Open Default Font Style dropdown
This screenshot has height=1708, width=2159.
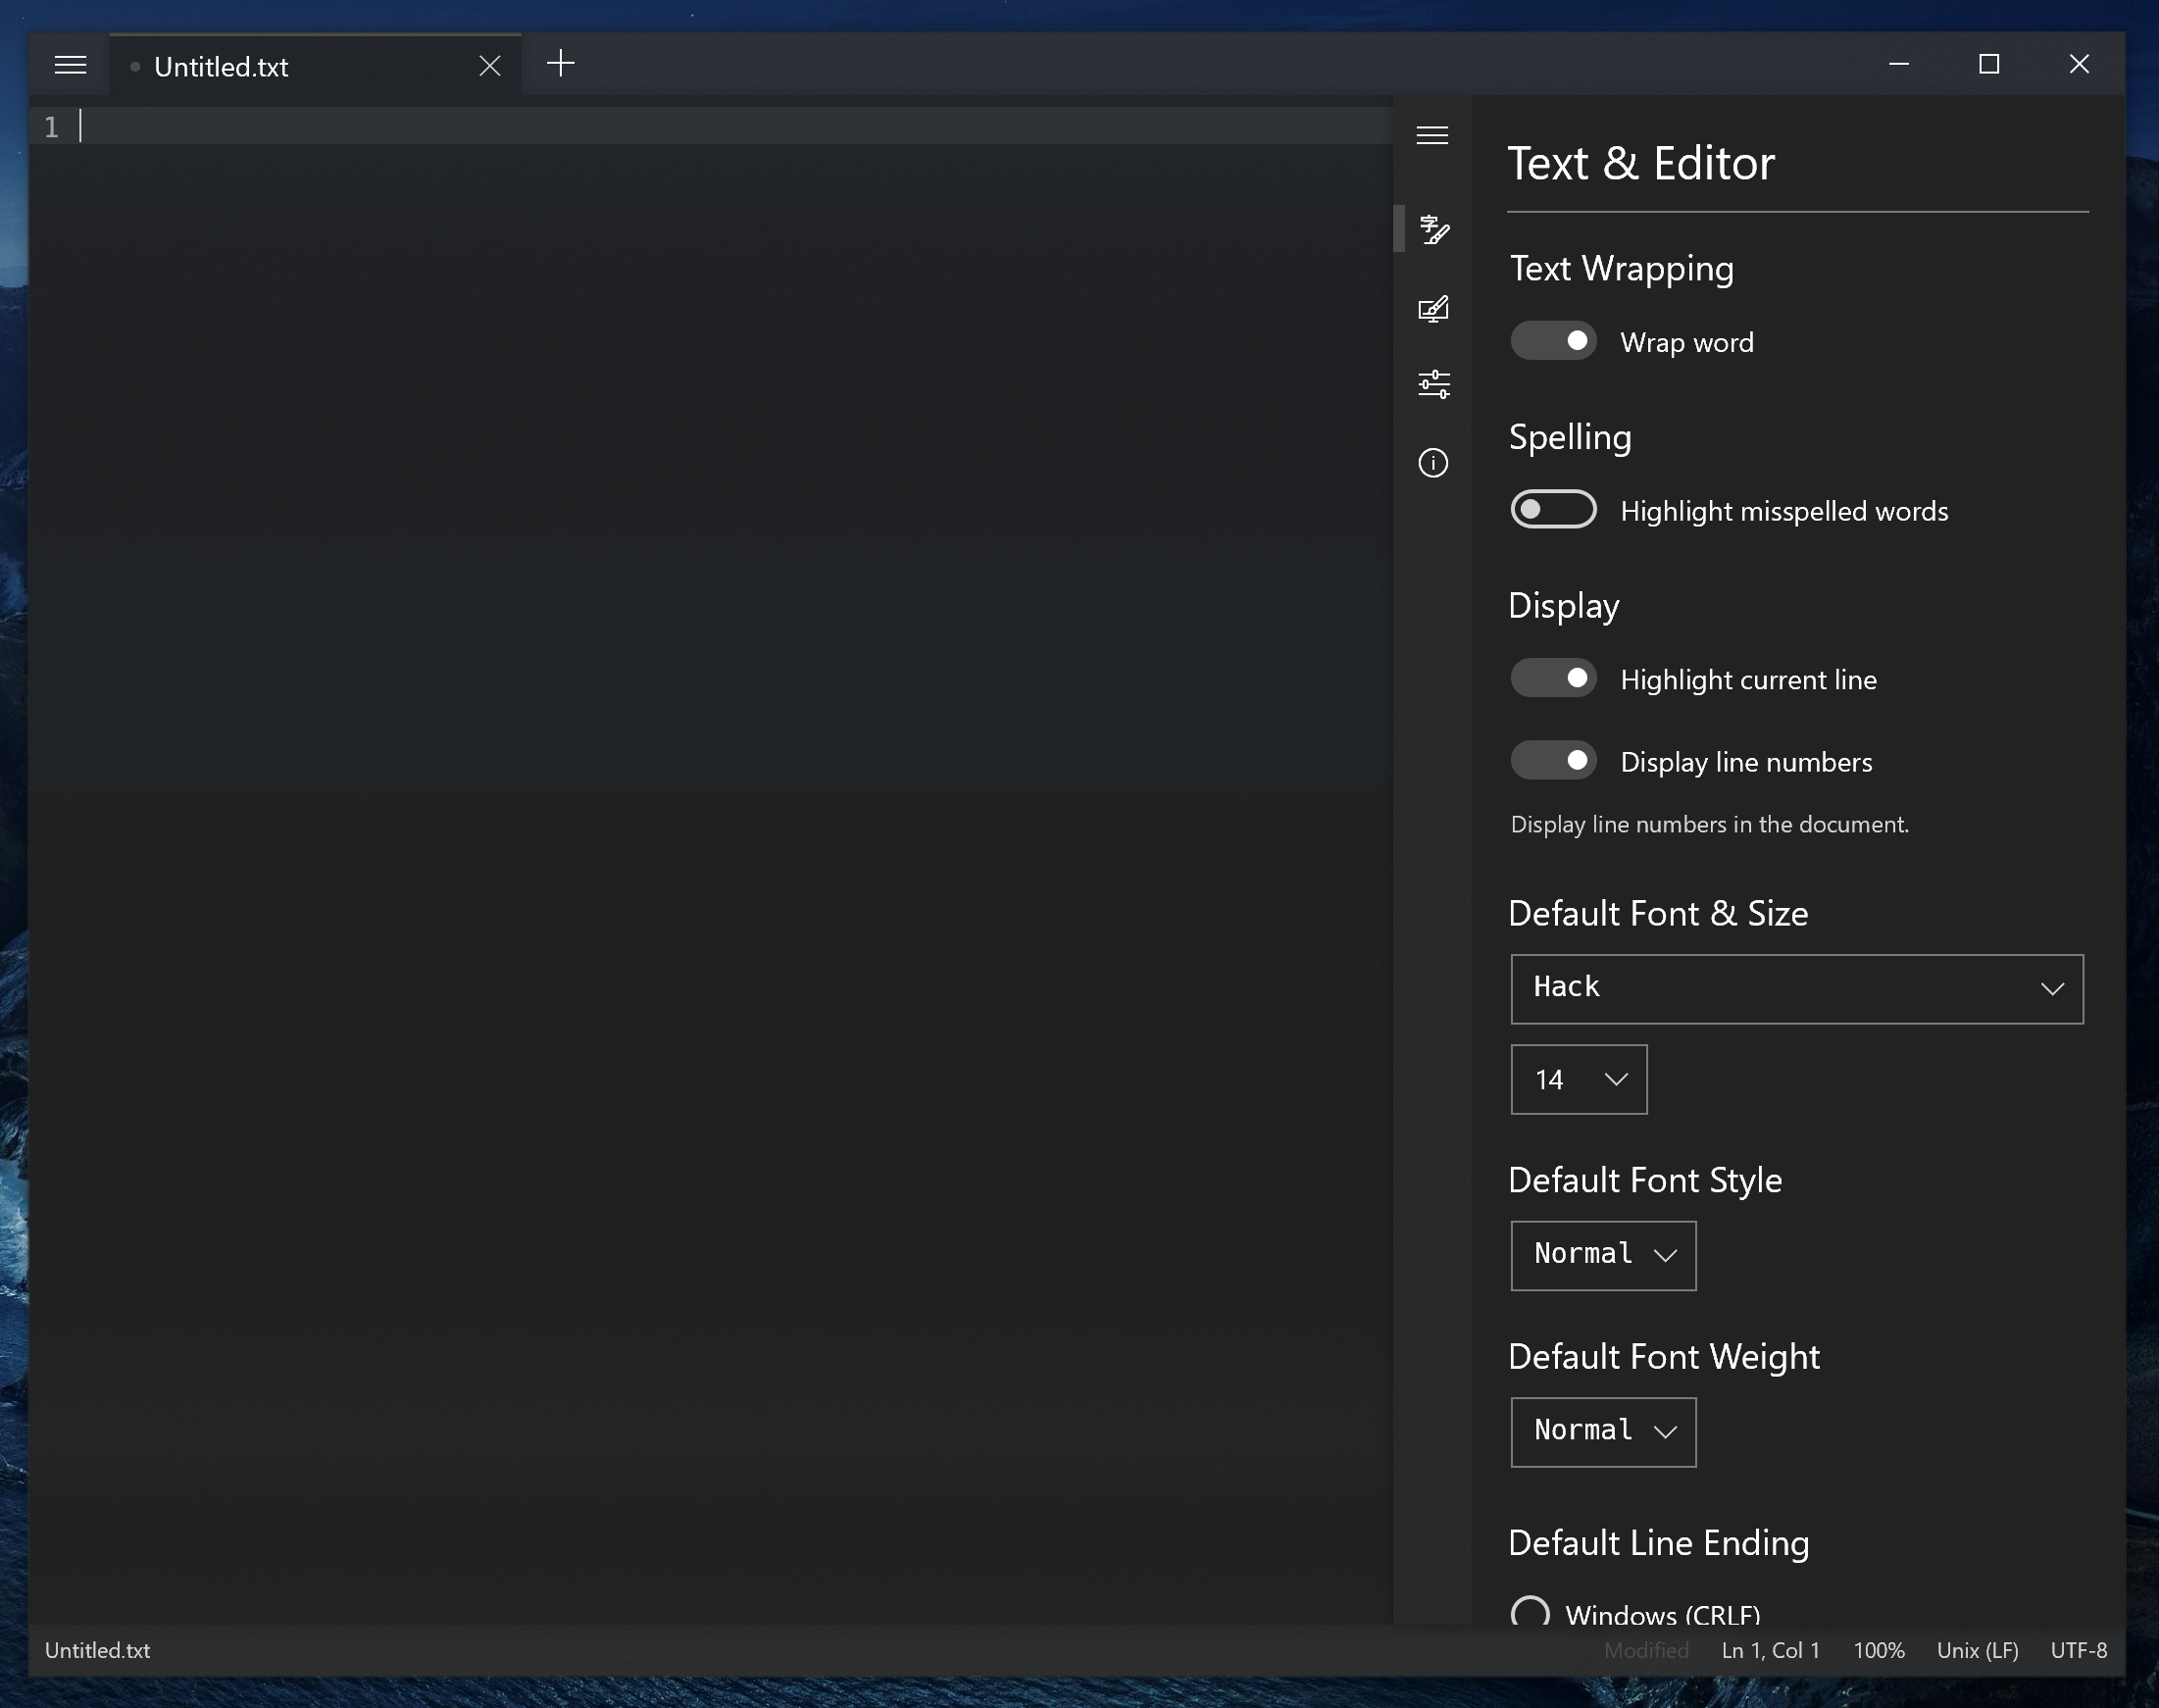(1602, 1255)
